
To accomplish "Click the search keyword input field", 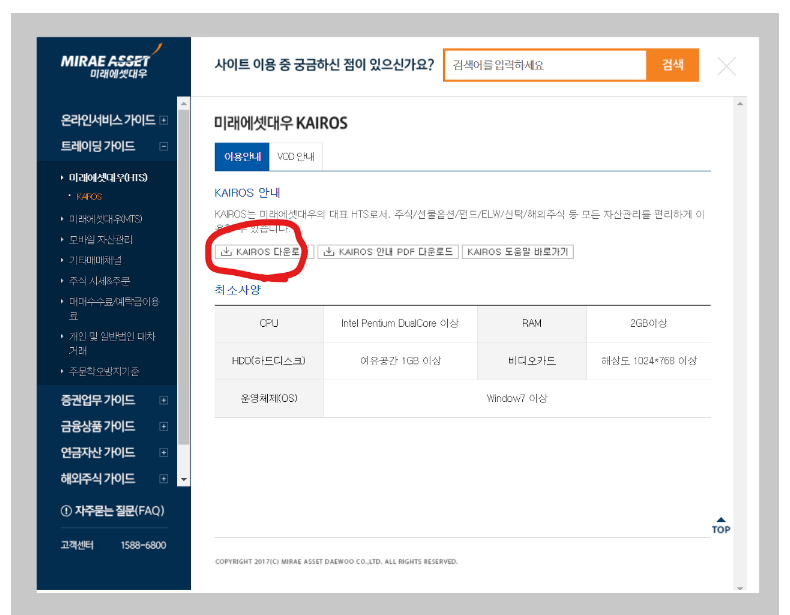I will tap(545, 65).
